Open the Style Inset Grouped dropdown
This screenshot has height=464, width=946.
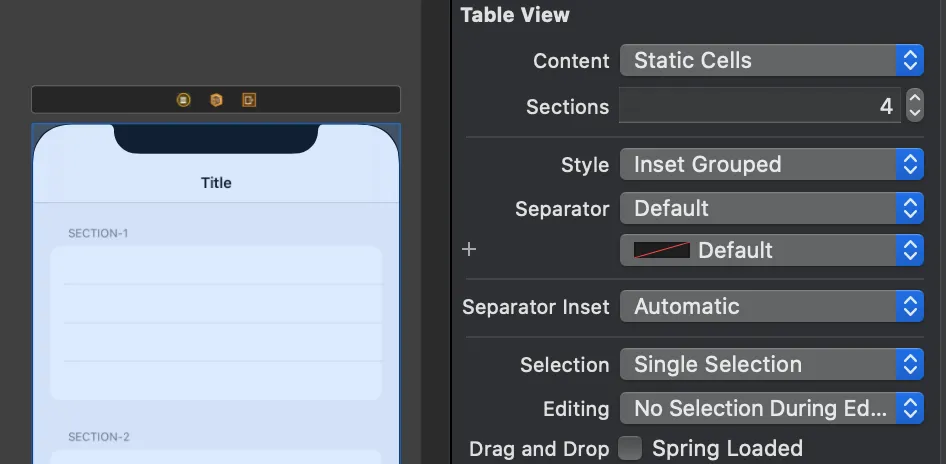(x=771, y=164)
